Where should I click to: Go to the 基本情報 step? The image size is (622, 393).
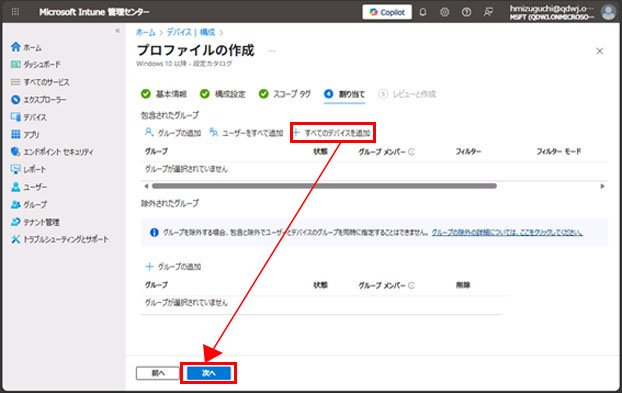[164, 94]
